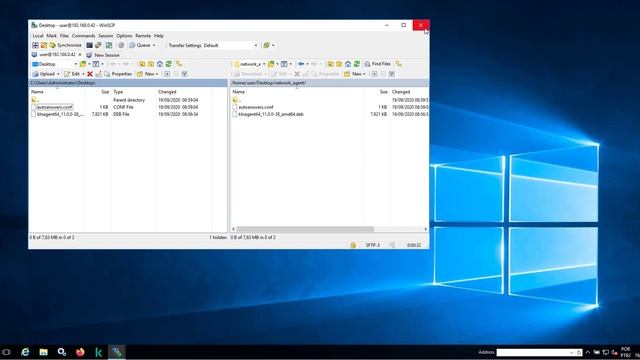Go to remote home directory
This screenshot has width=640, height=360.
pyautogui.click(x=348, y=64)
